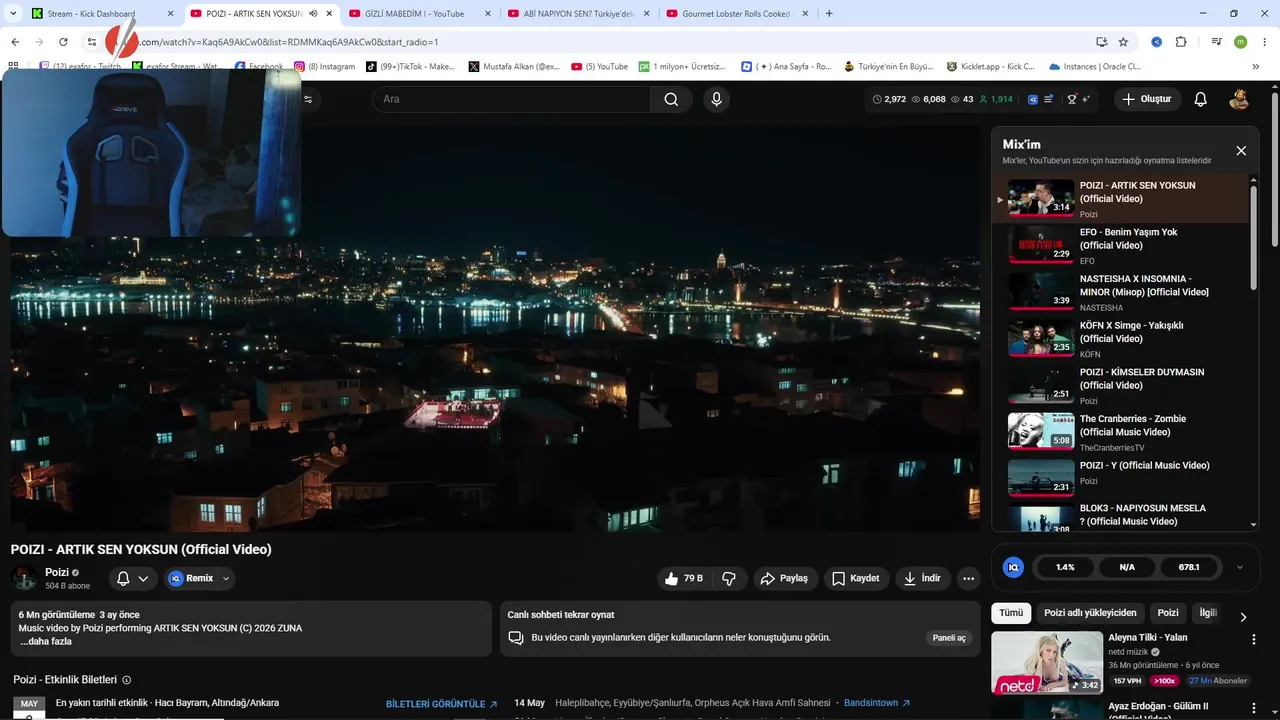Image resolution: width=1280 pixels, height=720 pixels.
Task: Open the subscription notification bell dropdown
Action: pos(133,578)
